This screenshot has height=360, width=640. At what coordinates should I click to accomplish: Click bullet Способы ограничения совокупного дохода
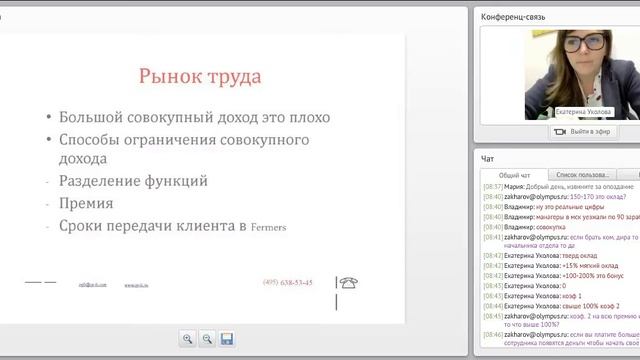(184, 149)
